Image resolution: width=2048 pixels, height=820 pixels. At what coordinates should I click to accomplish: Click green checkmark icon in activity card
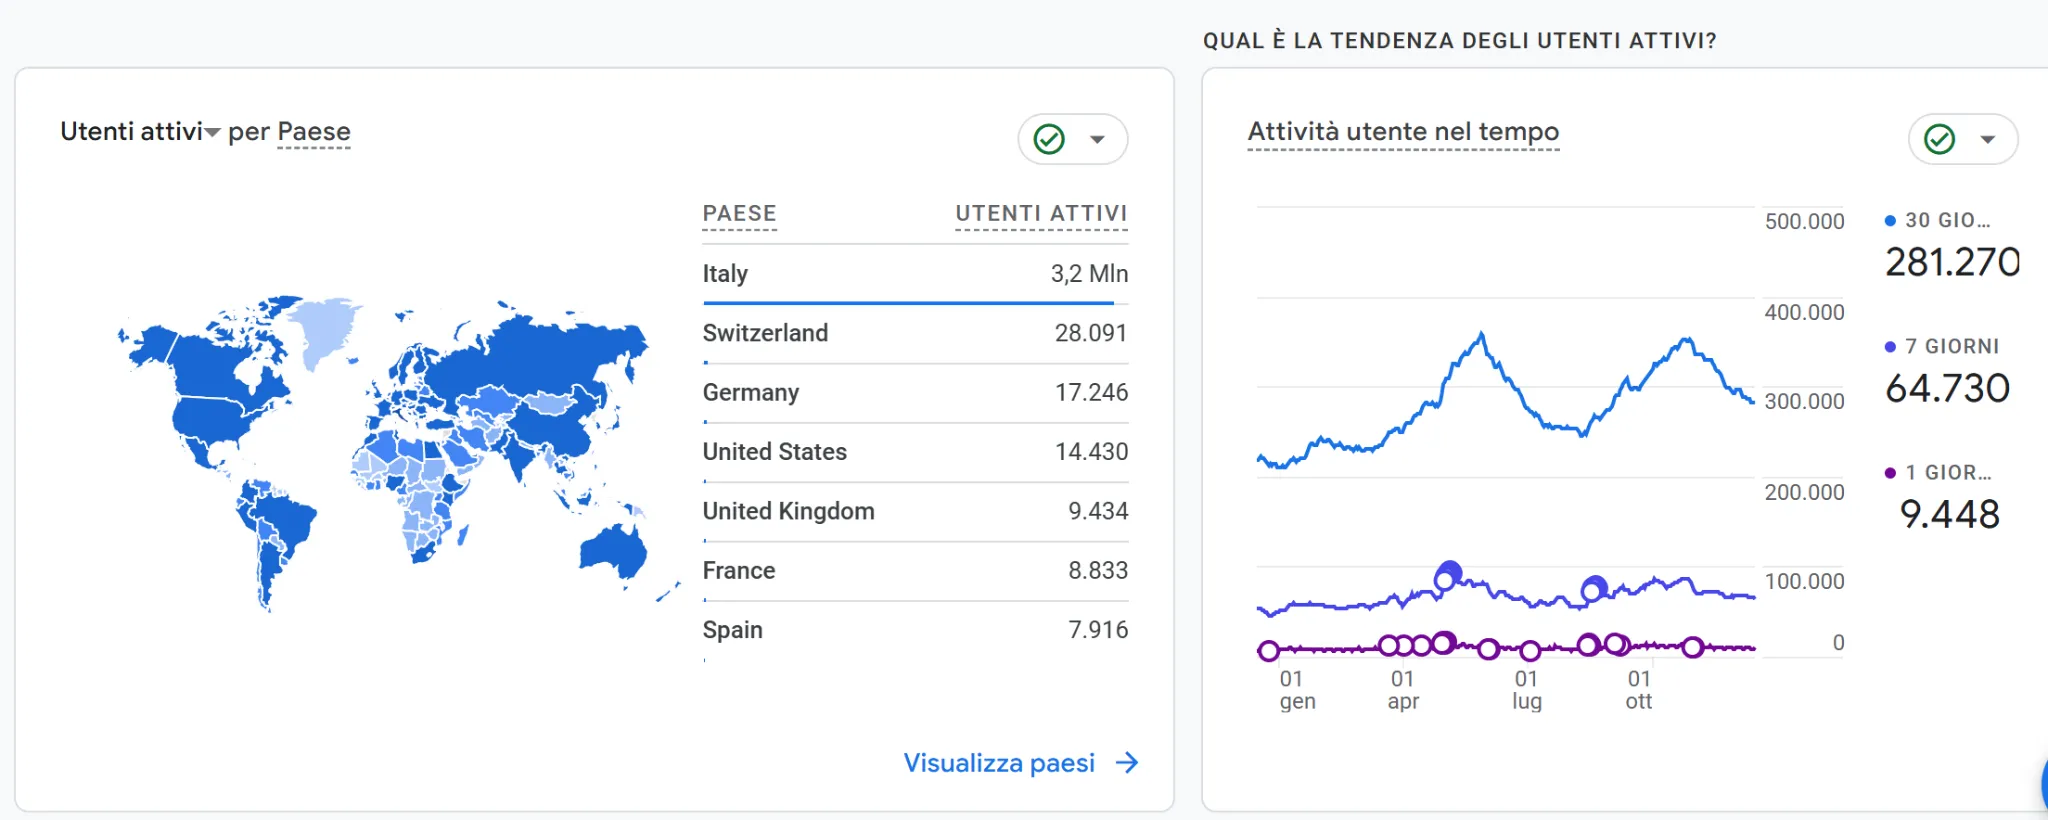1939,139
